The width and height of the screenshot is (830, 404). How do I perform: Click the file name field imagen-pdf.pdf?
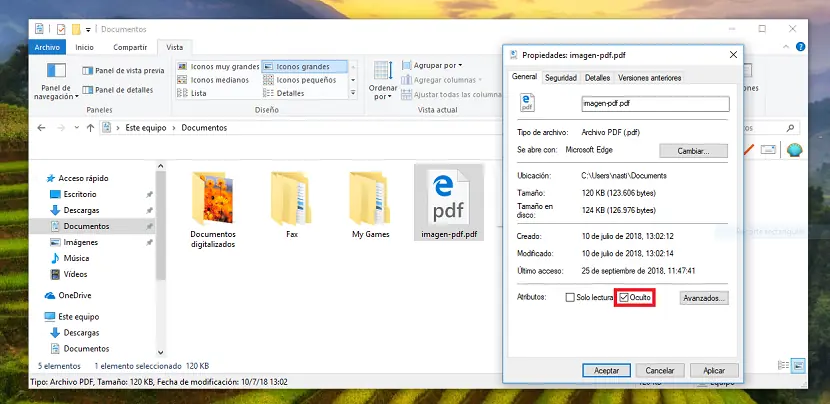point(655,104)
